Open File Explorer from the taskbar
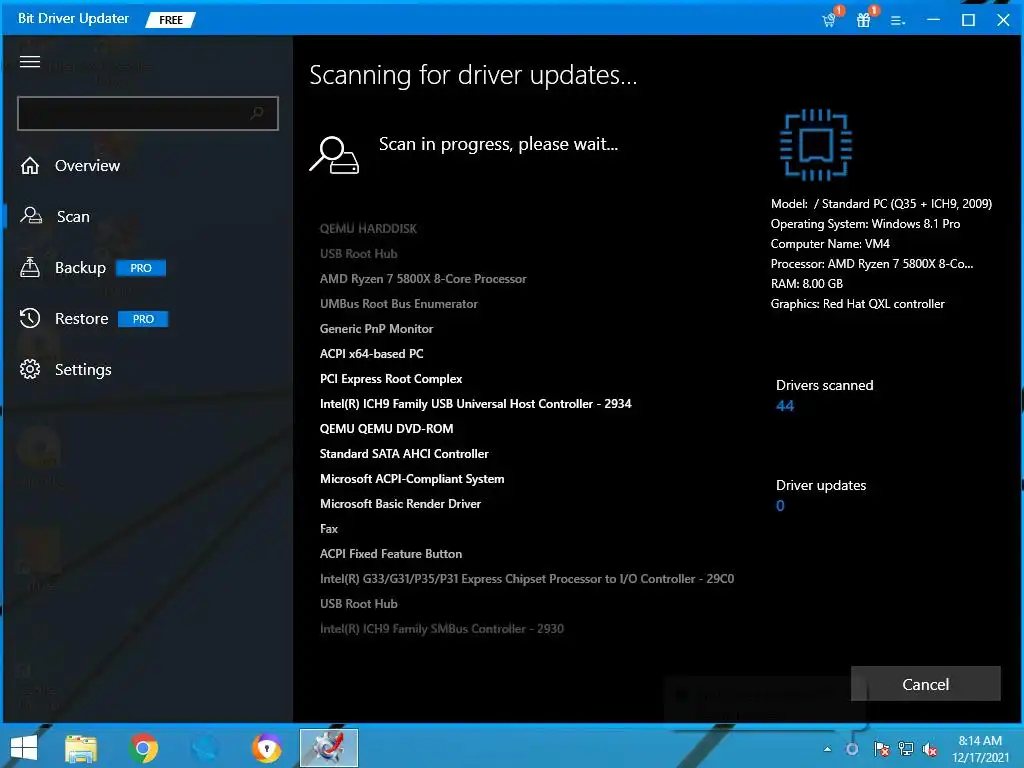The height and width of the screenshot is (768, 1024). click(81, 748)
